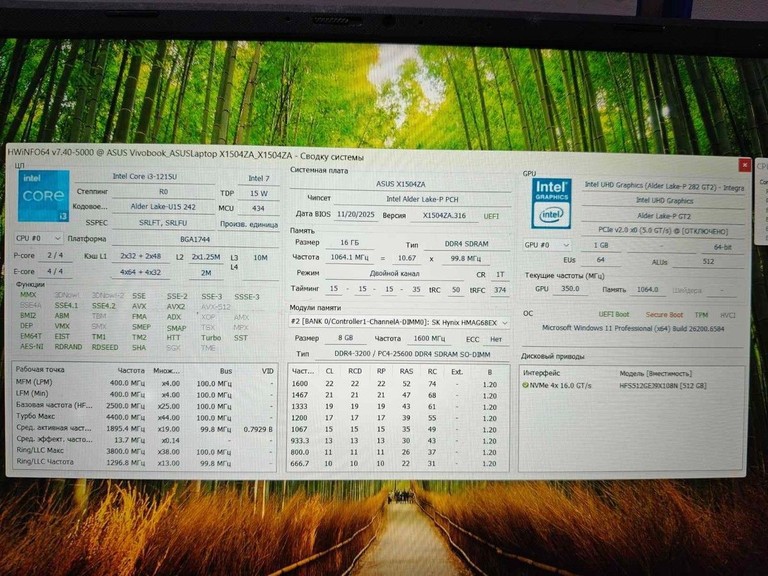Click the TPM indicator

tap(701, 315)
